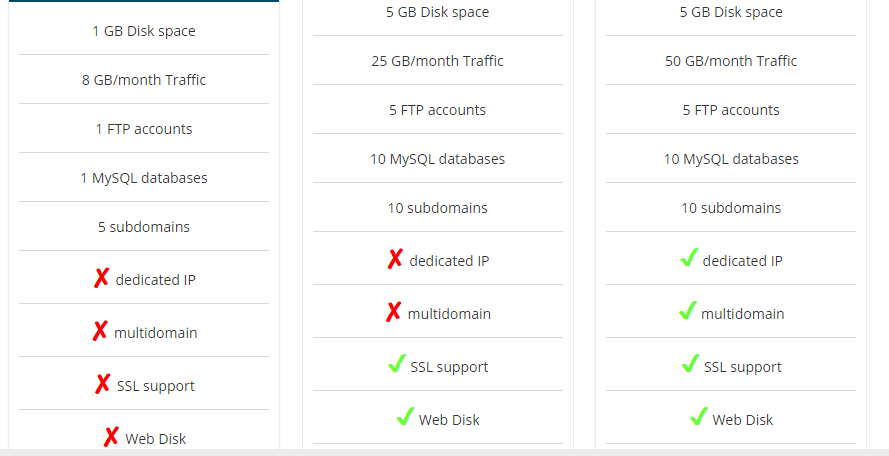Click green check beside dedicated IP in 50 GB plan

tap(689, 257)
